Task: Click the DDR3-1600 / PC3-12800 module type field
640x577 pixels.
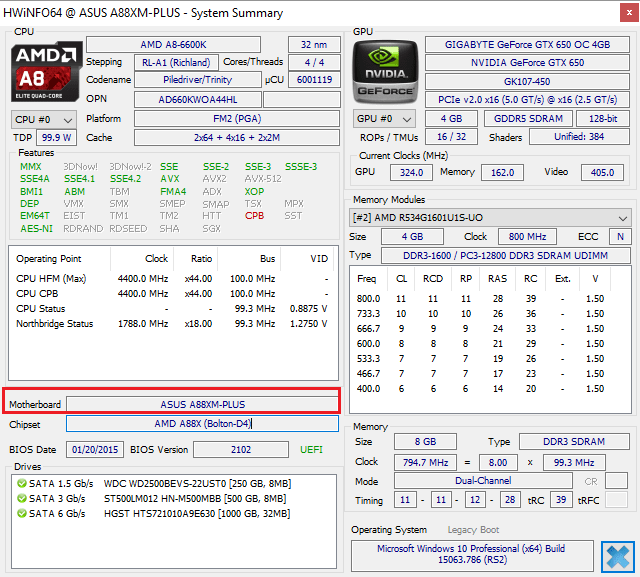Action: (x=505, y=255)
